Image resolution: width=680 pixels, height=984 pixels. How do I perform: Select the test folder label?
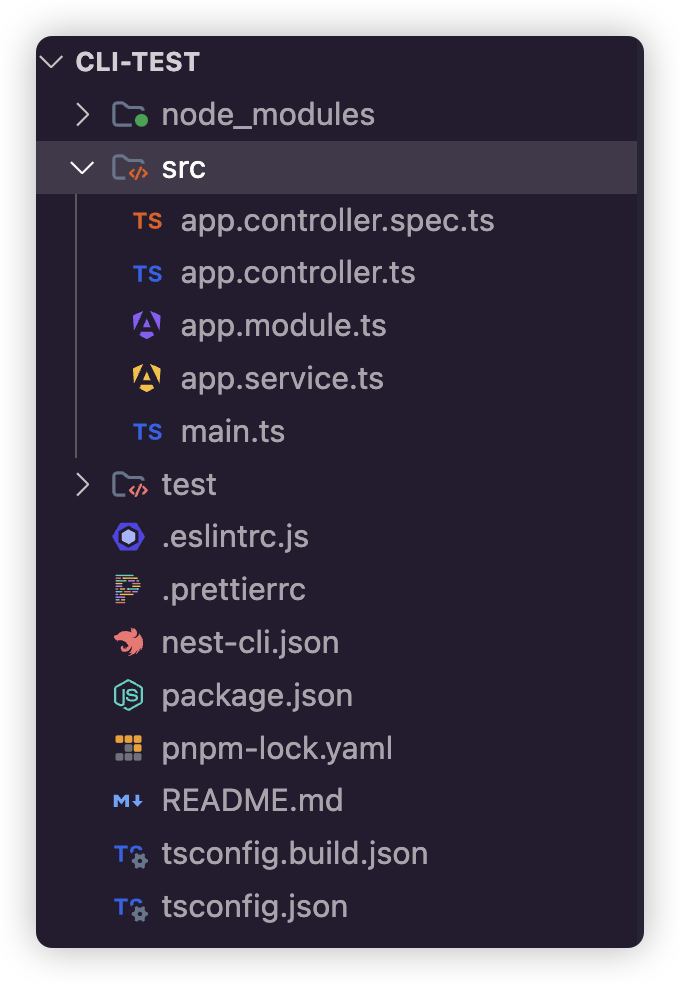pos(189,485)
